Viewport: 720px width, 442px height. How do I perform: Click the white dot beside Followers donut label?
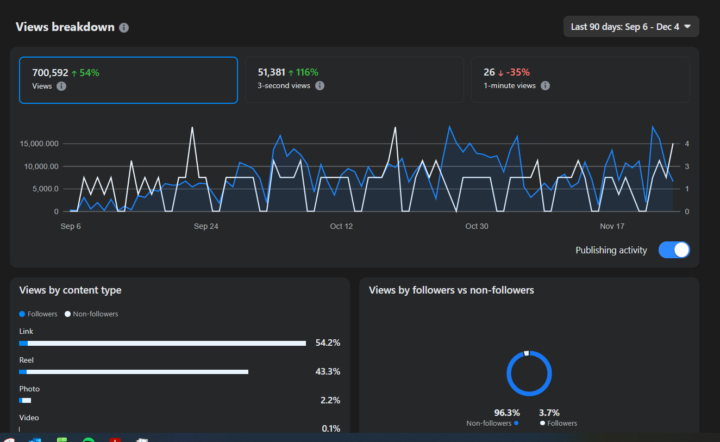point(542,423)
